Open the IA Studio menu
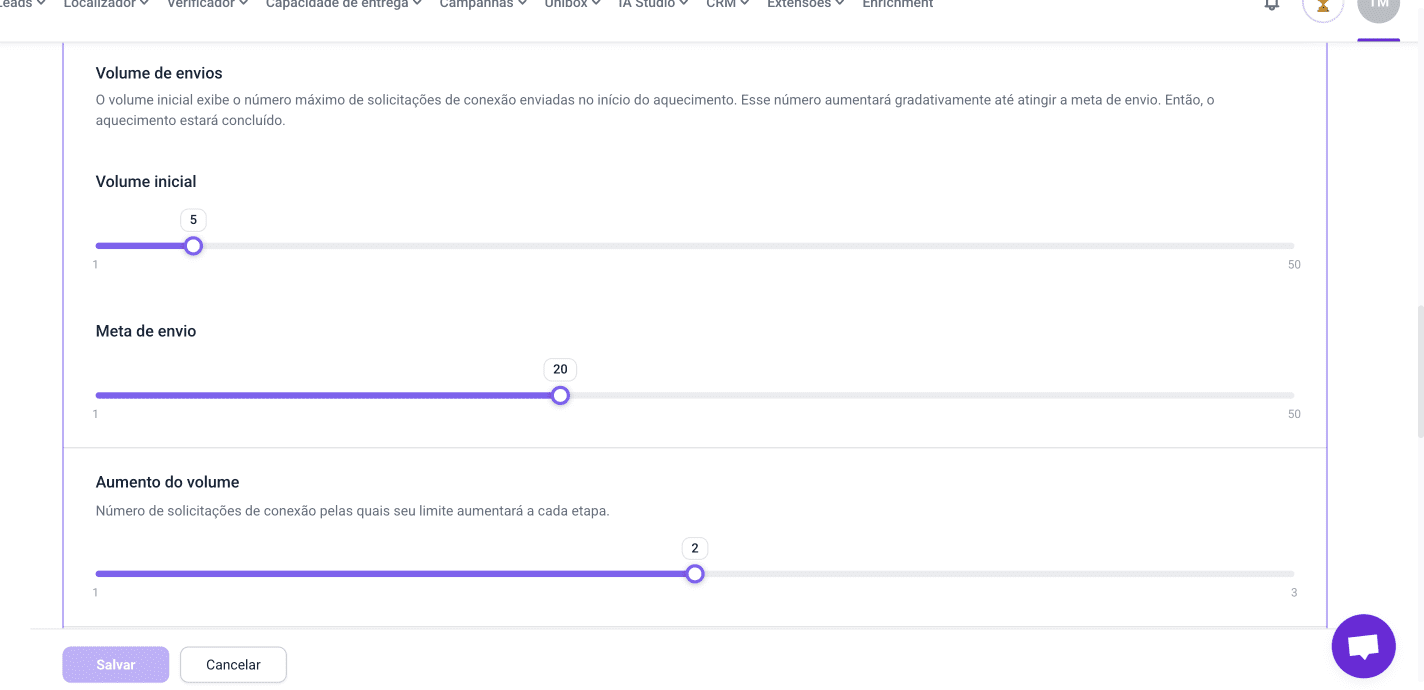The width and height of the screenshot is (1424, 690). [x=653, y=5]
